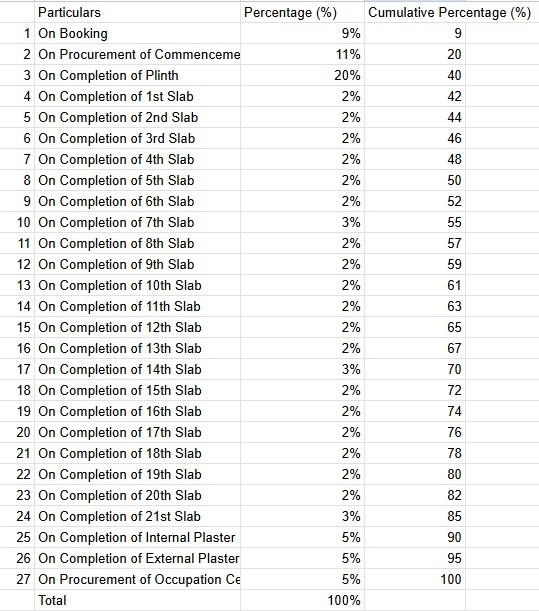
Task: Click the Total label cell
Action: click(137, 600)
